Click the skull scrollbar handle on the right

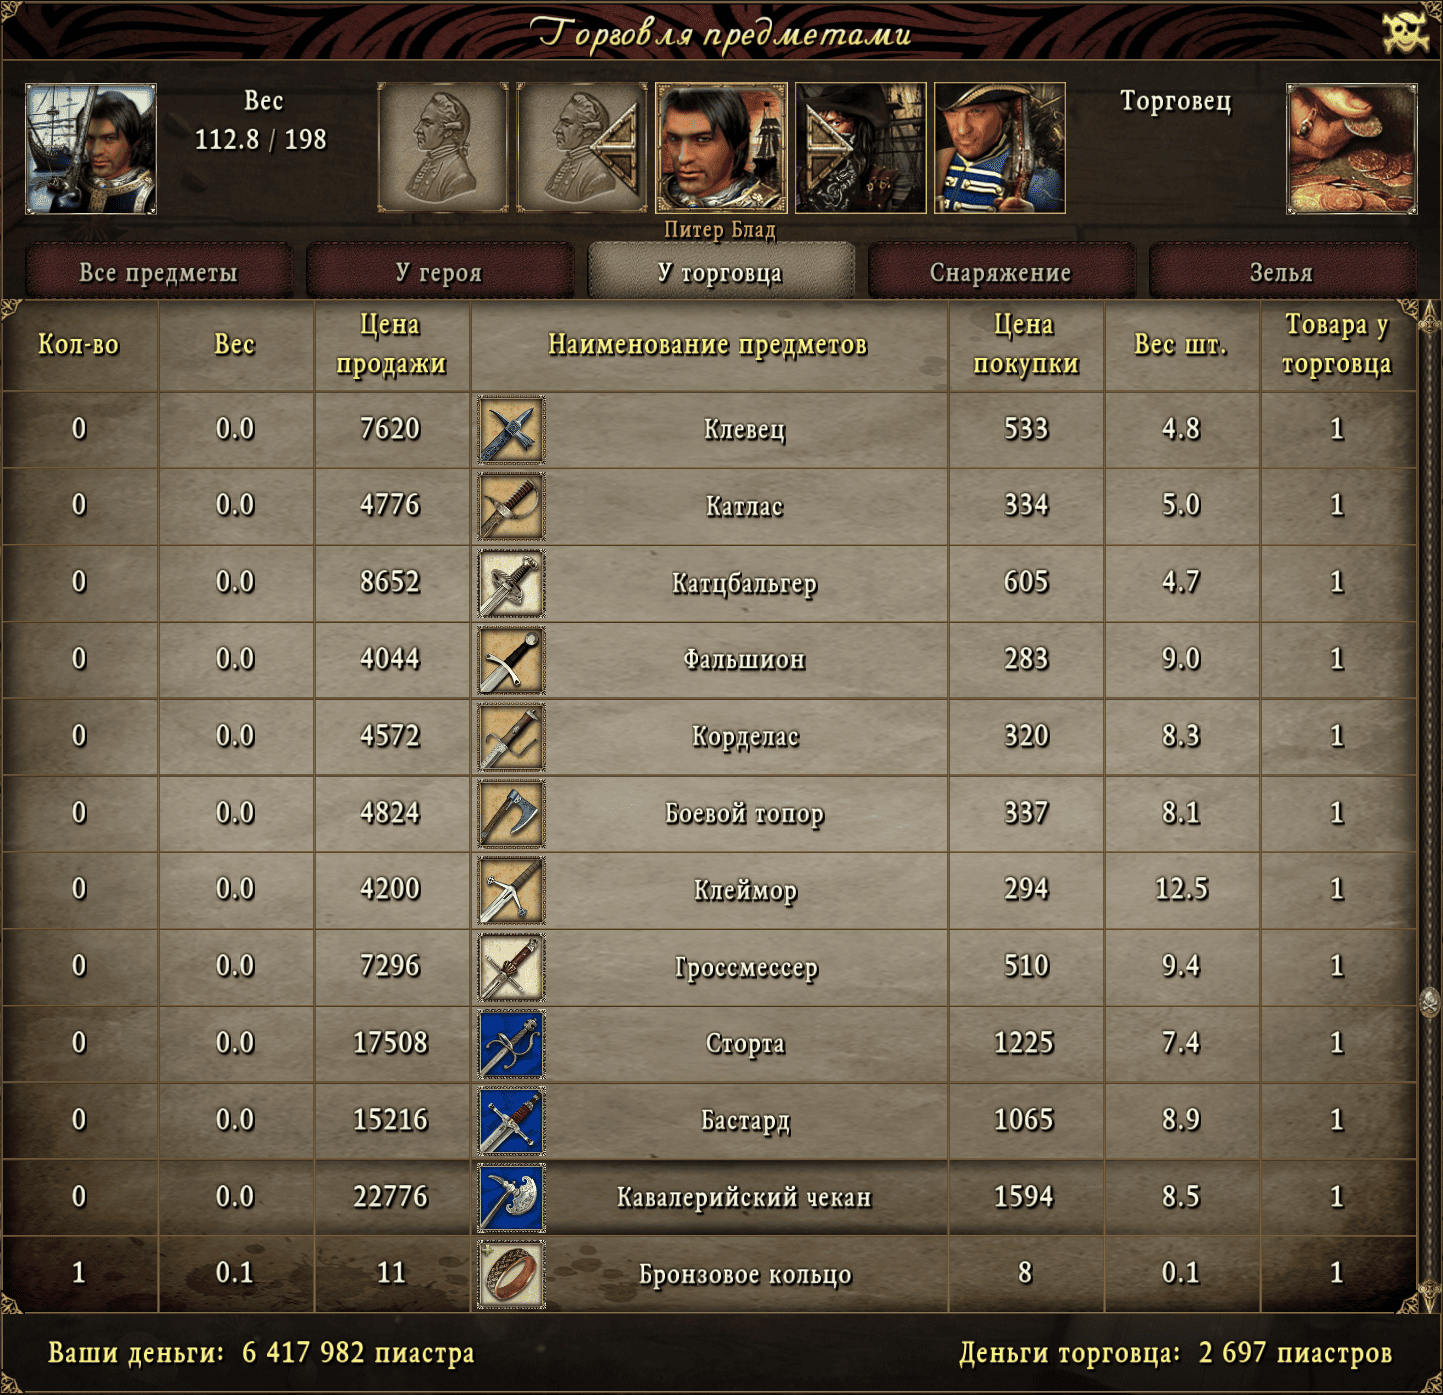point(1430,1002)
